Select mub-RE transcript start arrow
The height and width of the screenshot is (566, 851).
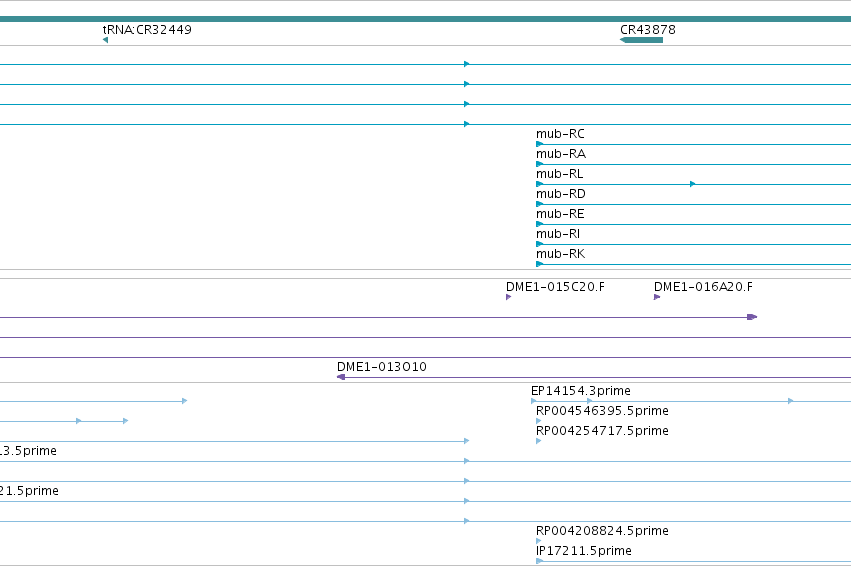539,224
